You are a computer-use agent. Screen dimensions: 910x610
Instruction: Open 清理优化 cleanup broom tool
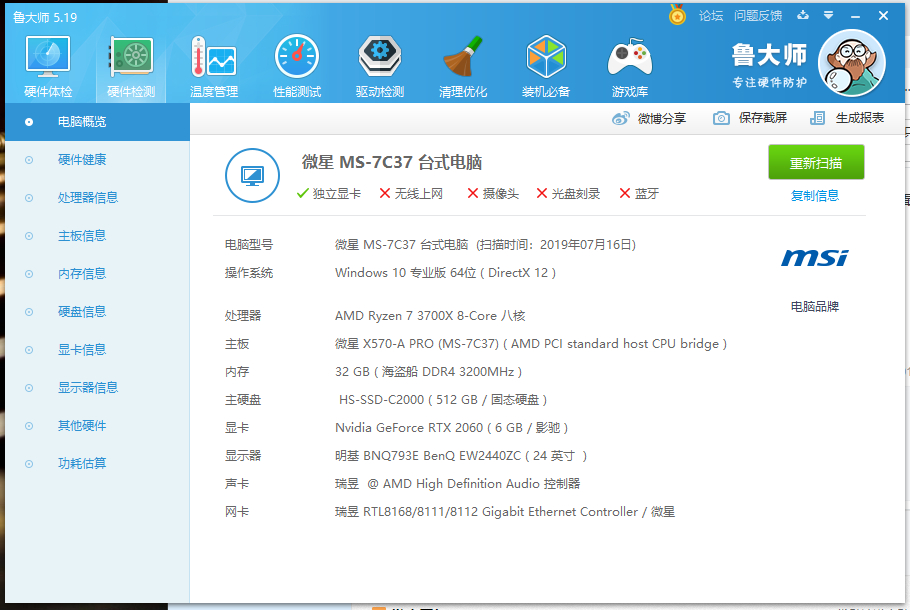coord(463,67)
